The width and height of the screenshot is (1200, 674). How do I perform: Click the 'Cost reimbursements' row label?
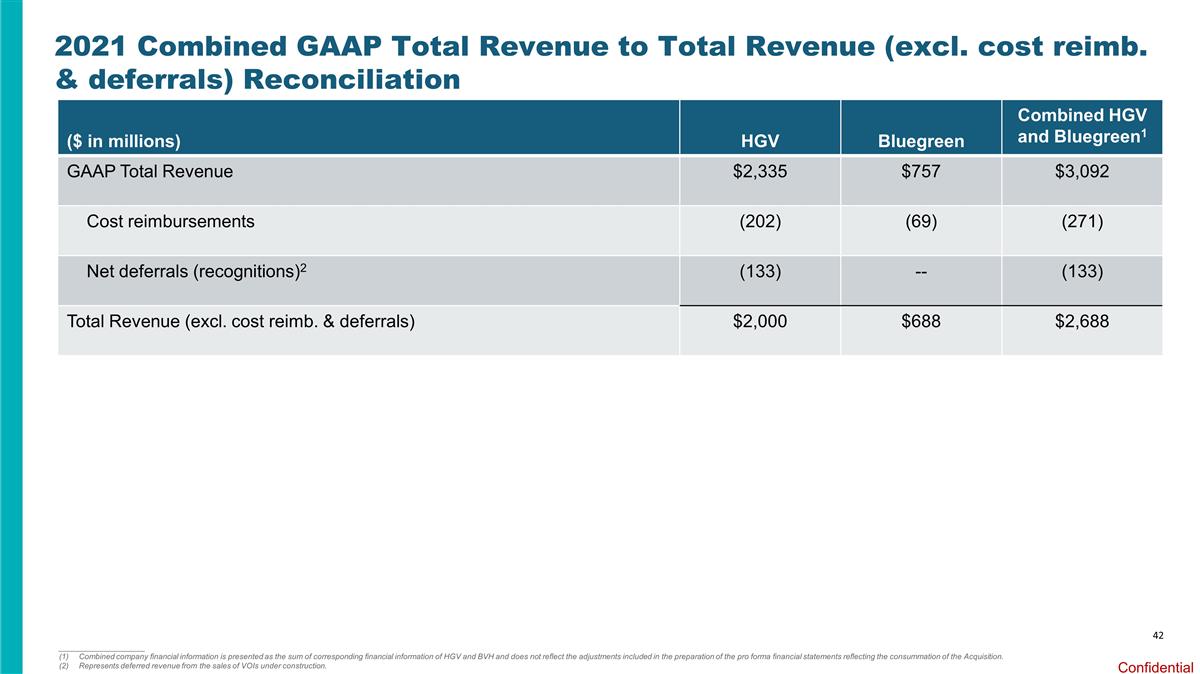point(170,221)
